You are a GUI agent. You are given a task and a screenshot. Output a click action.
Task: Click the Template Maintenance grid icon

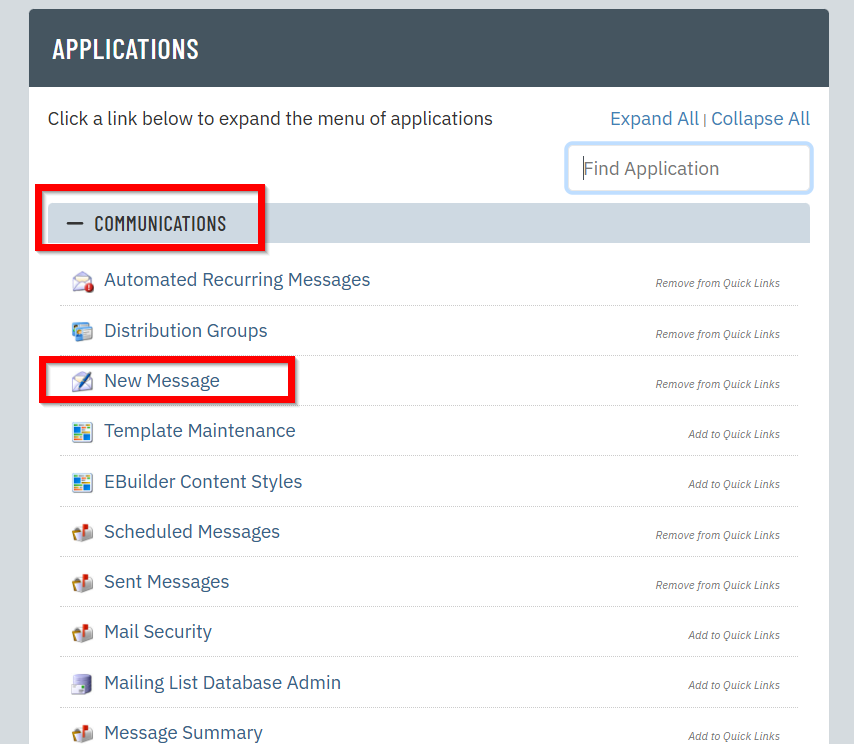(x=82, y=432)
